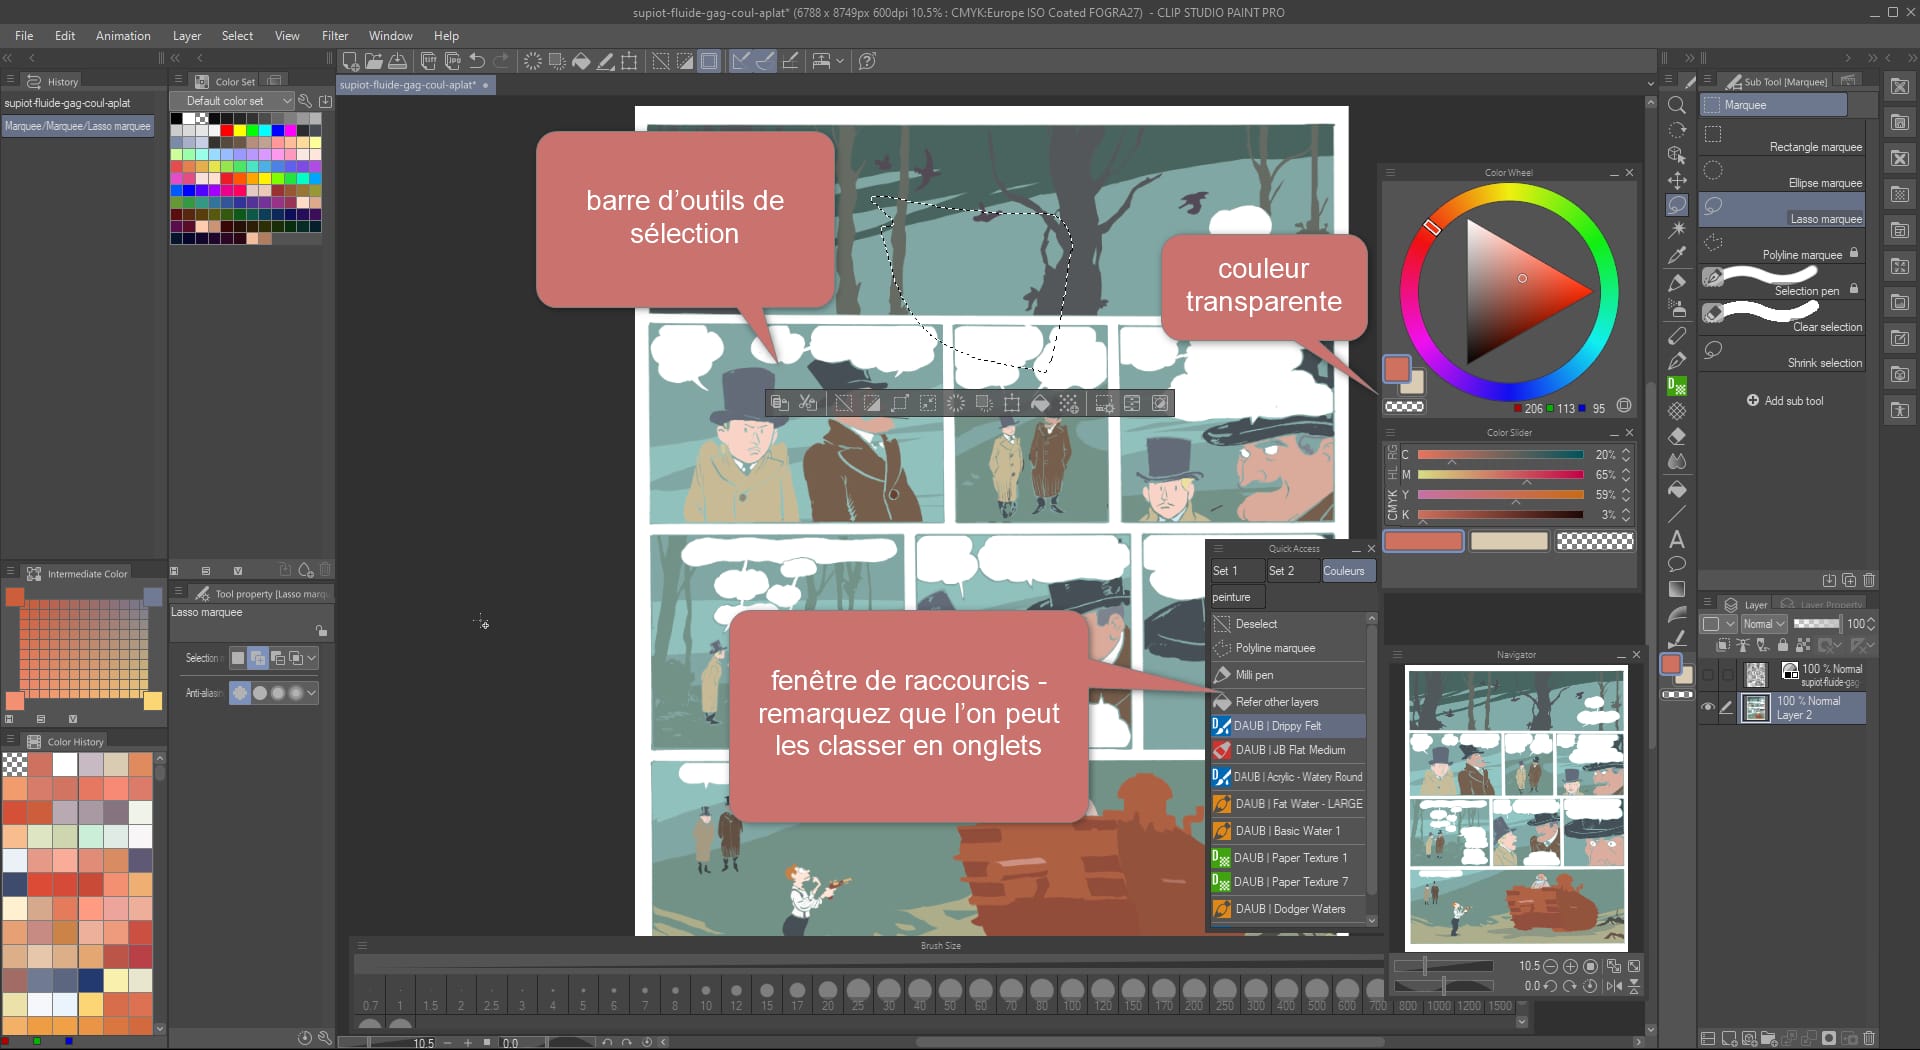
Task: Choose the Ellipse marquee sub tool
Action: pos(1783,175)
